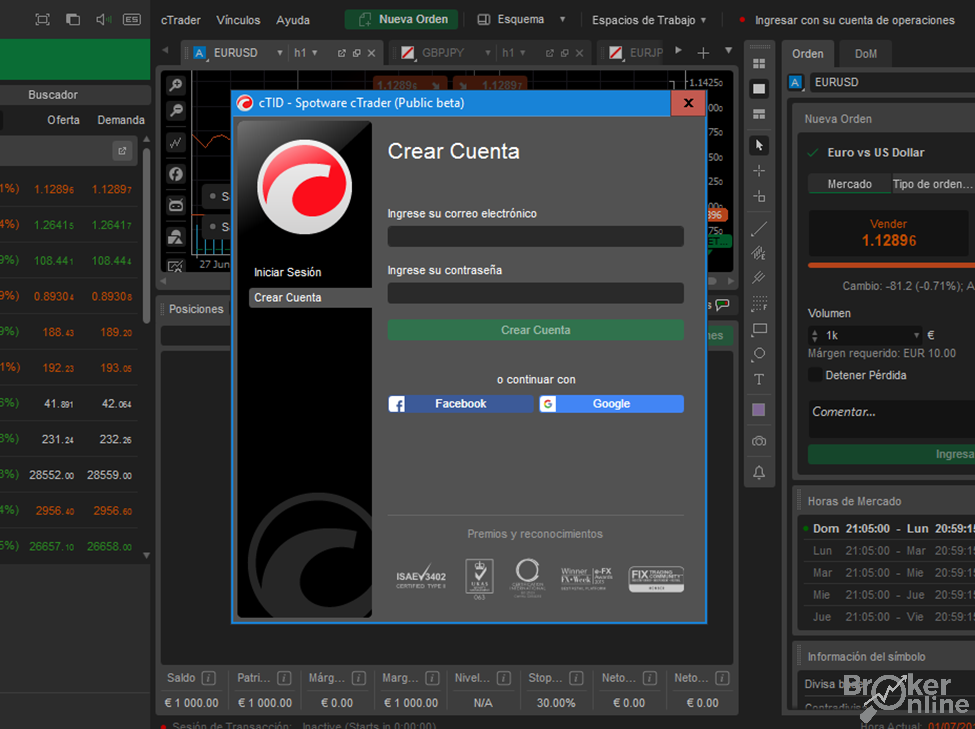Screen dimensions: 975x729
Task: Continue with Google button
Action: click(x=611, y=404)
